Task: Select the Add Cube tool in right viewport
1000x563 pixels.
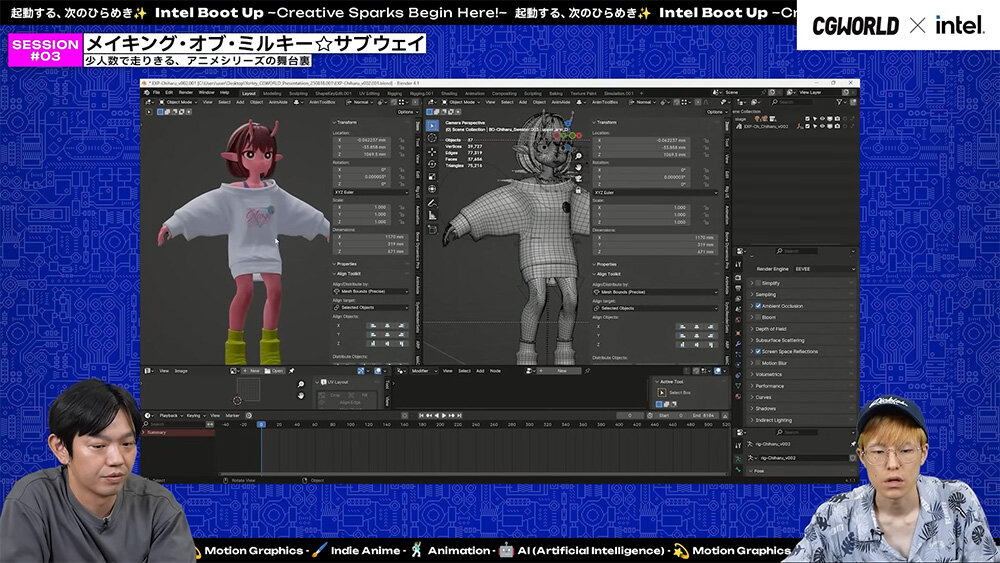Action: (432, 229)
